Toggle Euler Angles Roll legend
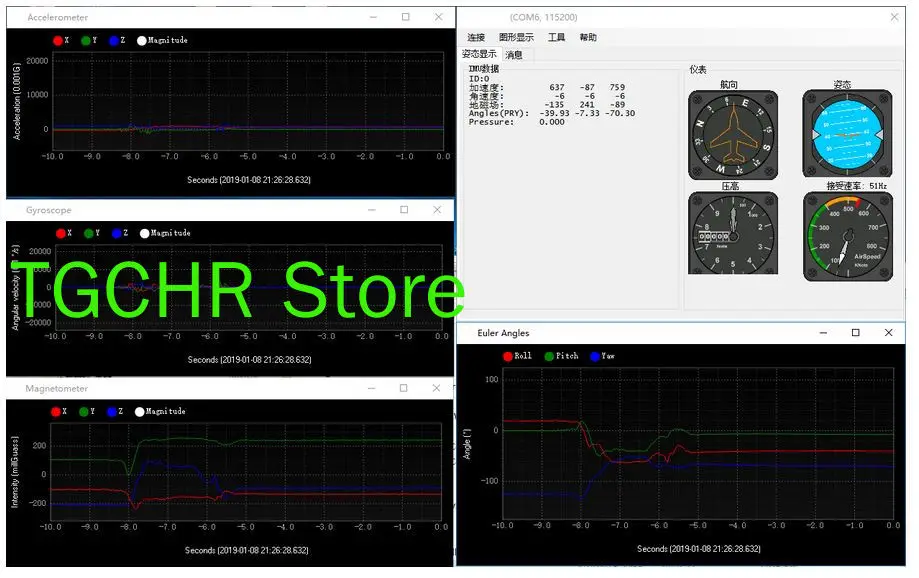 click(x=518, y=356)
